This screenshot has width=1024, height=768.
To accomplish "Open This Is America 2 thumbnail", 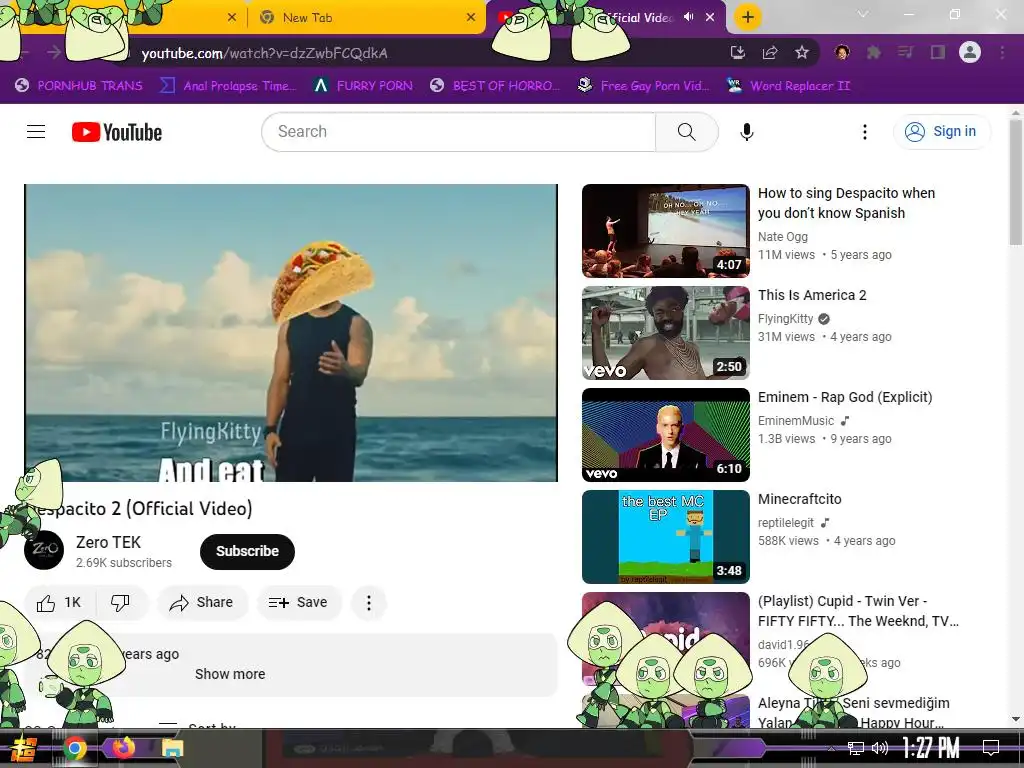I will 665,333.
